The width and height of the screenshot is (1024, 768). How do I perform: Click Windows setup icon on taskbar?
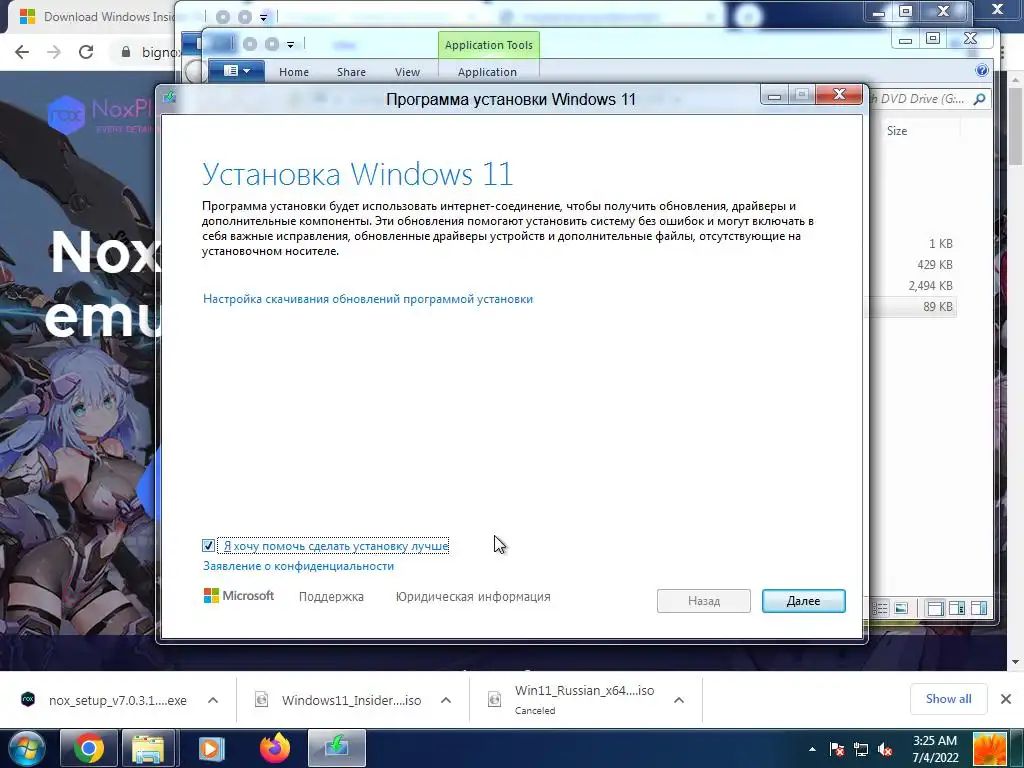point(337,748)
